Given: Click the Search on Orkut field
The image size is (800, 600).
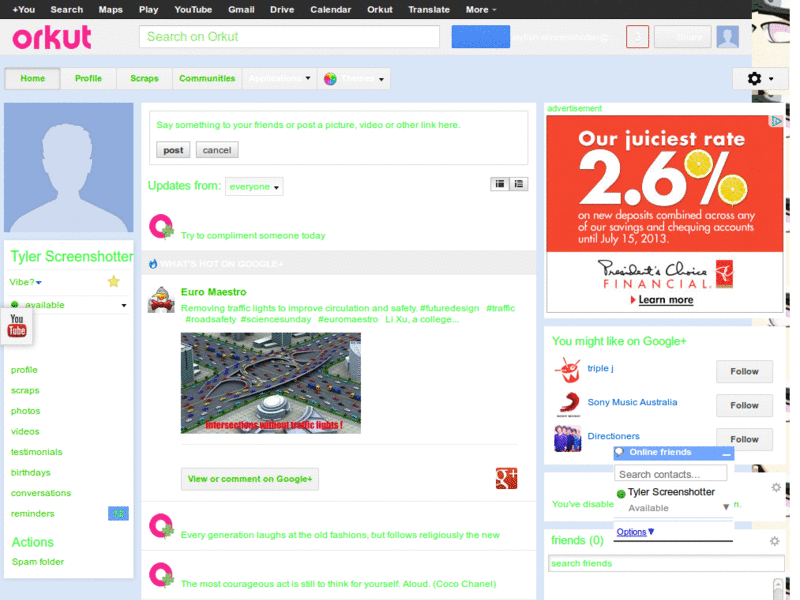Looking at the screenshot, I should (x=289, y=37).
